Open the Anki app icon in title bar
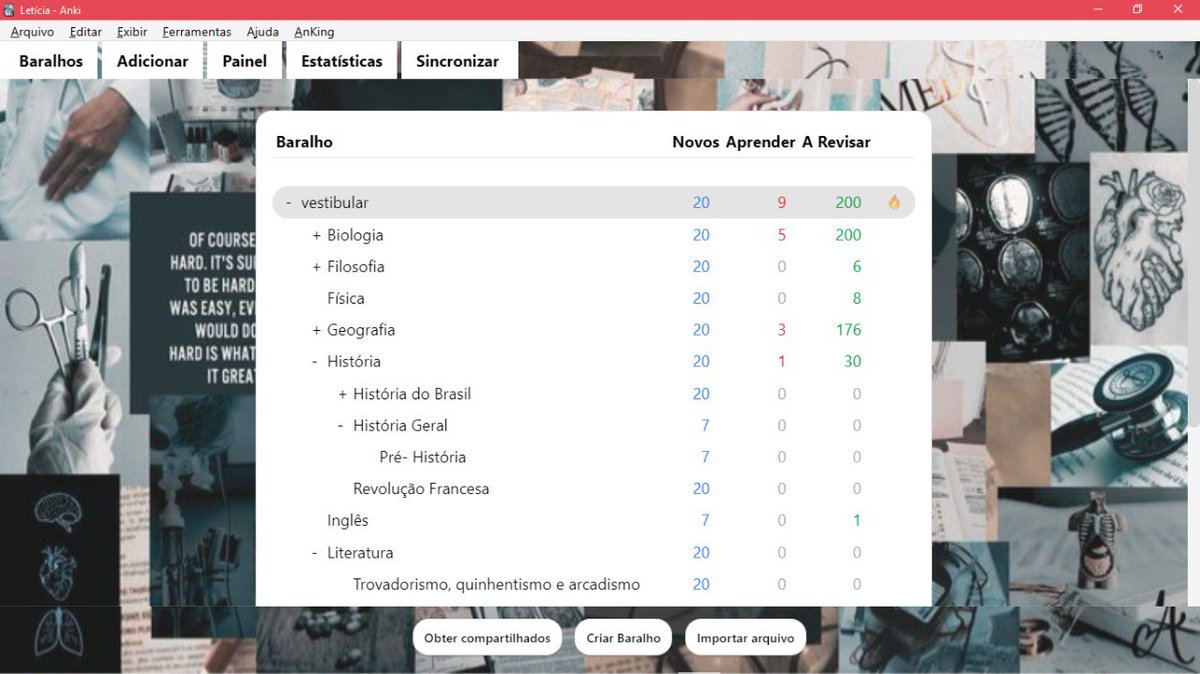1200x674 pixels. (9, 9)
